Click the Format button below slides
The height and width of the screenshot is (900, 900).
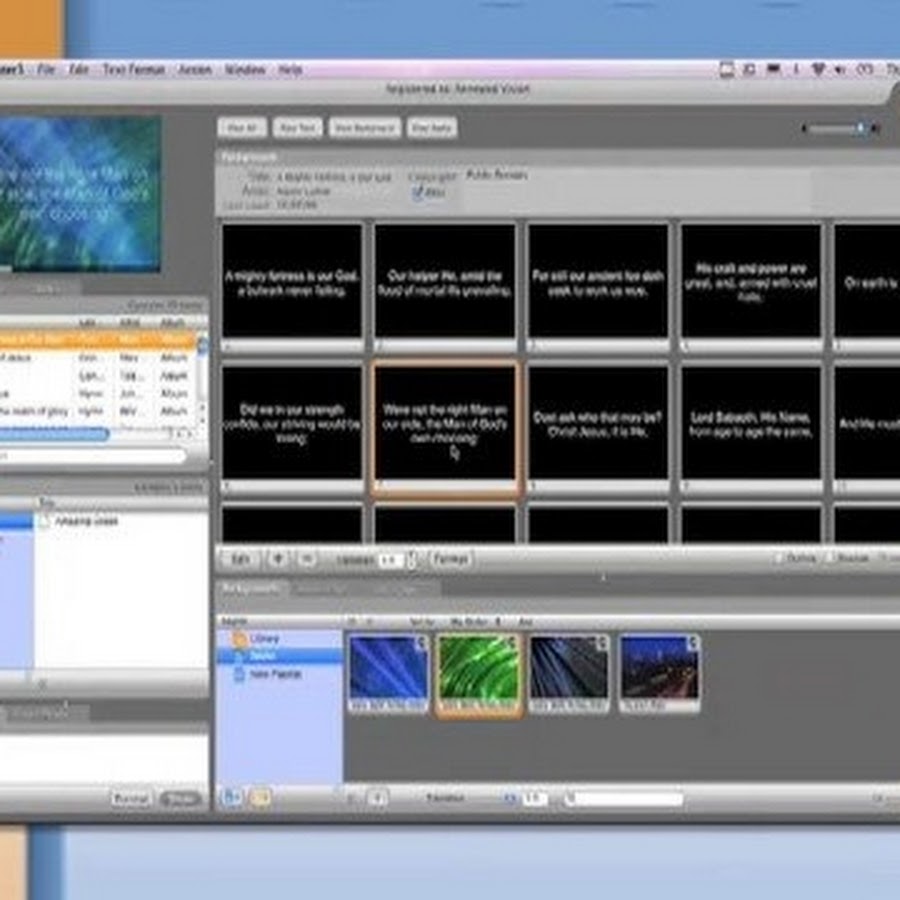[x=450, y=560]
